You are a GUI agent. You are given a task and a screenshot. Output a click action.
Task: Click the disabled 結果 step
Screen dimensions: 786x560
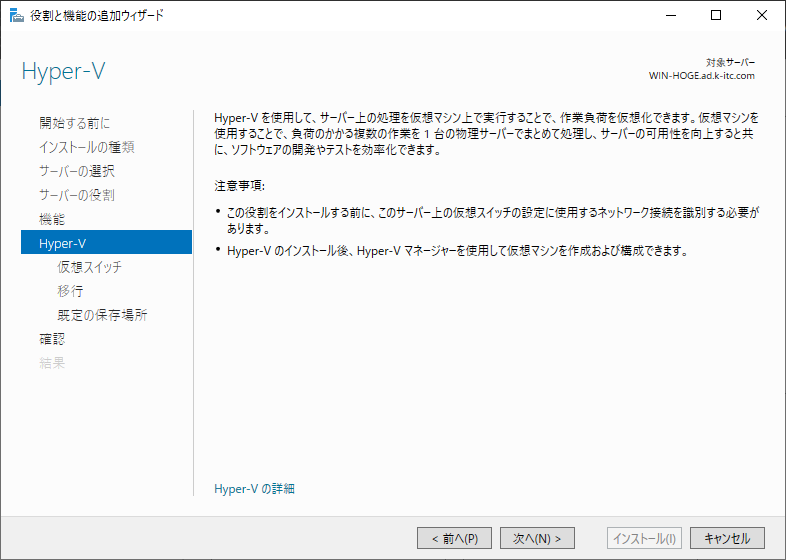coord(52,363)
